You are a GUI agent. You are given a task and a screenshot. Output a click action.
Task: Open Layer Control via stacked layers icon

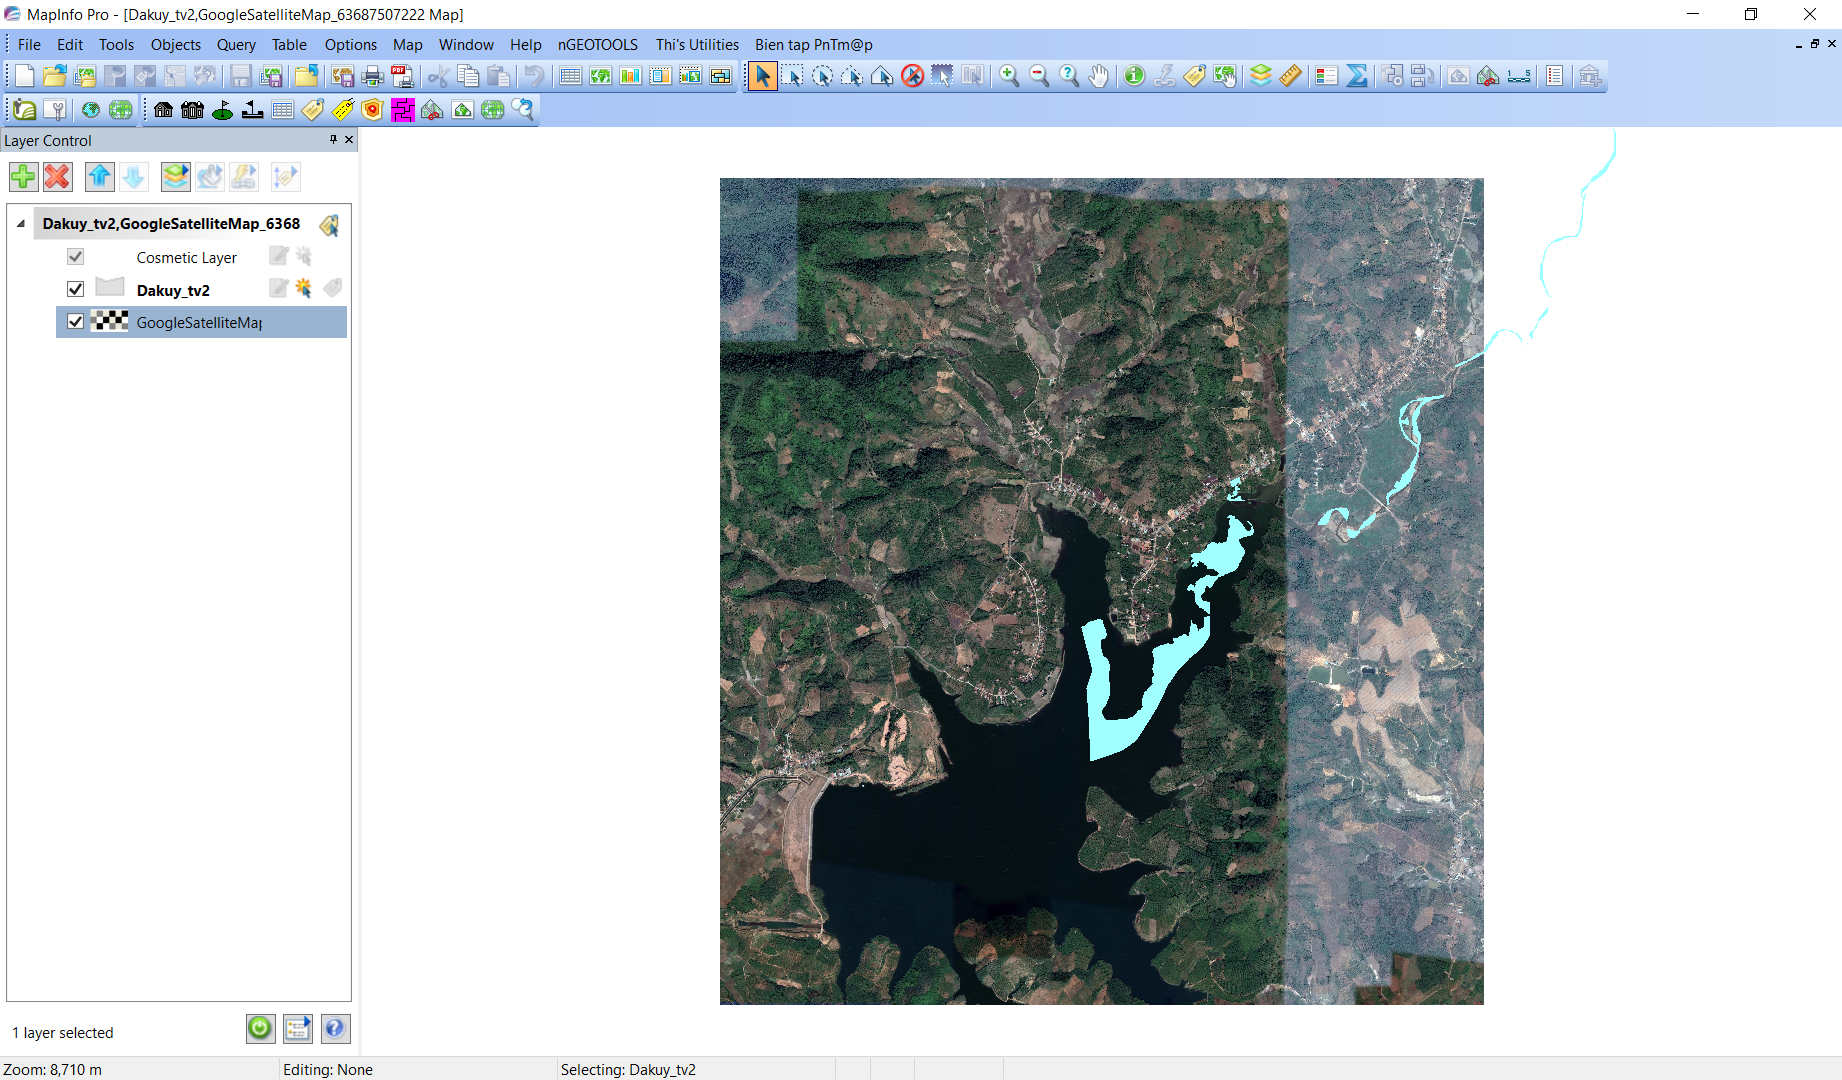(x=1261, y=76)
